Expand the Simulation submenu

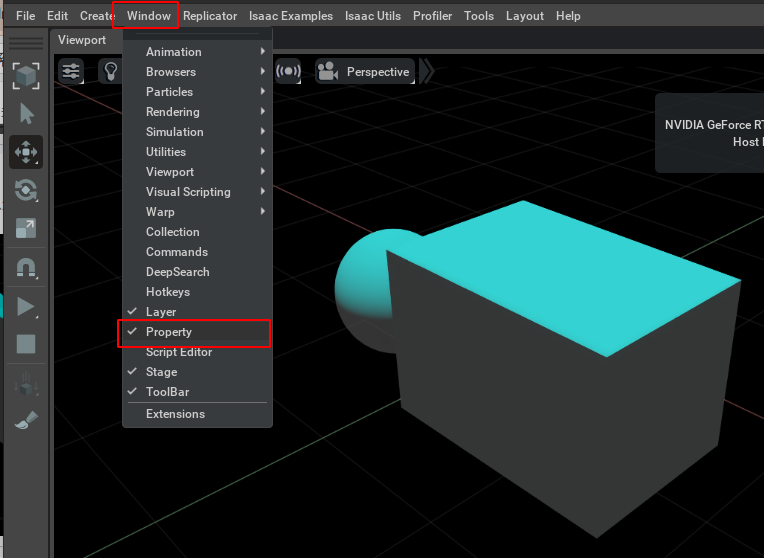coord(197,132)
